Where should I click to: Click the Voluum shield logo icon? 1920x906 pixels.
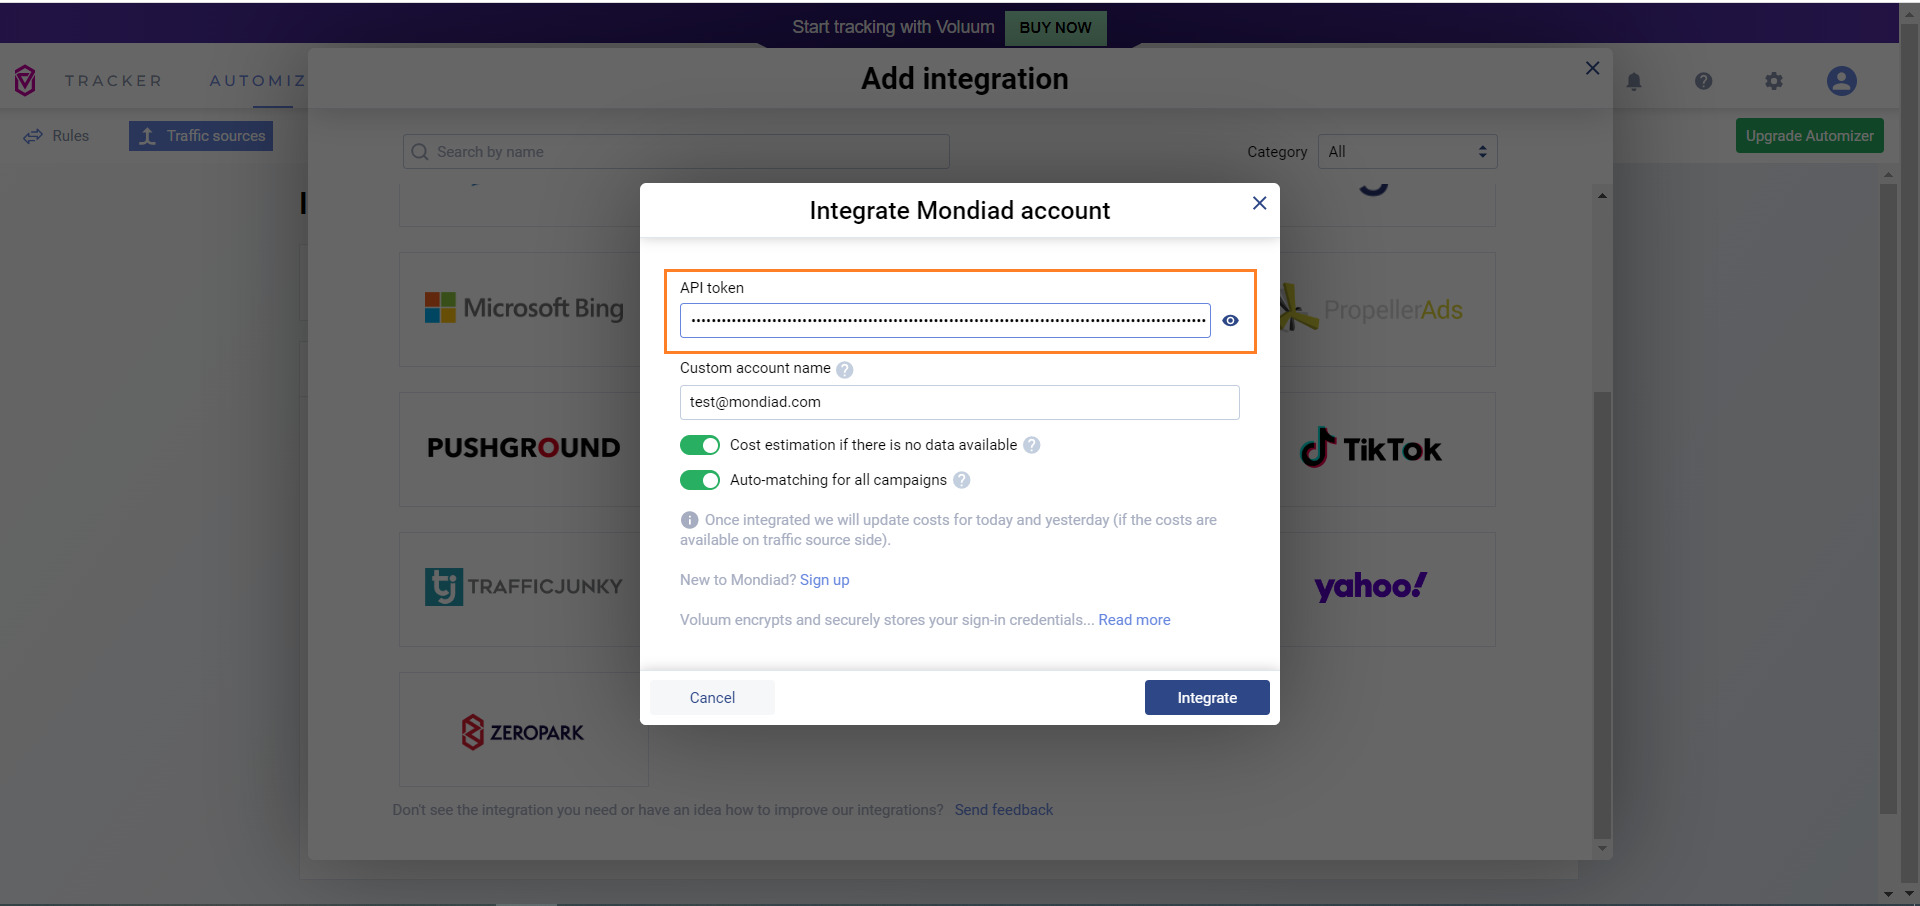pos(25,80)
